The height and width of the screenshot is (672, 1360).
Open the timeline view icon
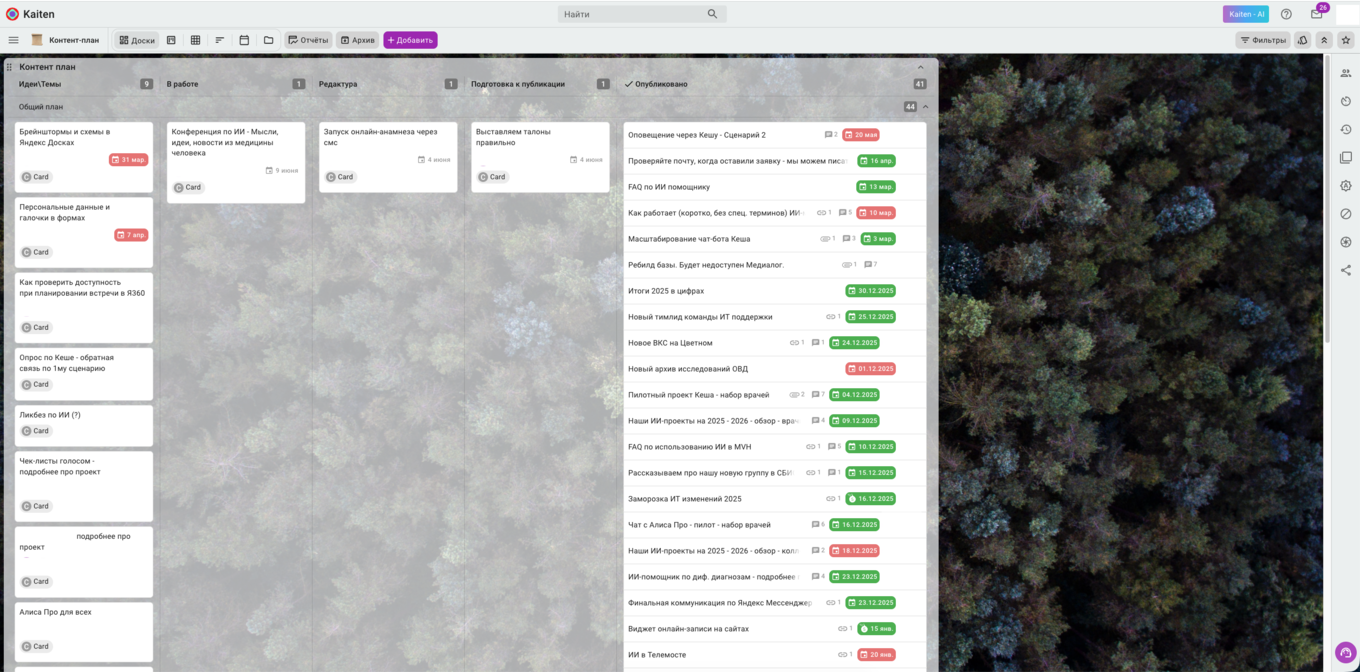(x=220, y=40)
